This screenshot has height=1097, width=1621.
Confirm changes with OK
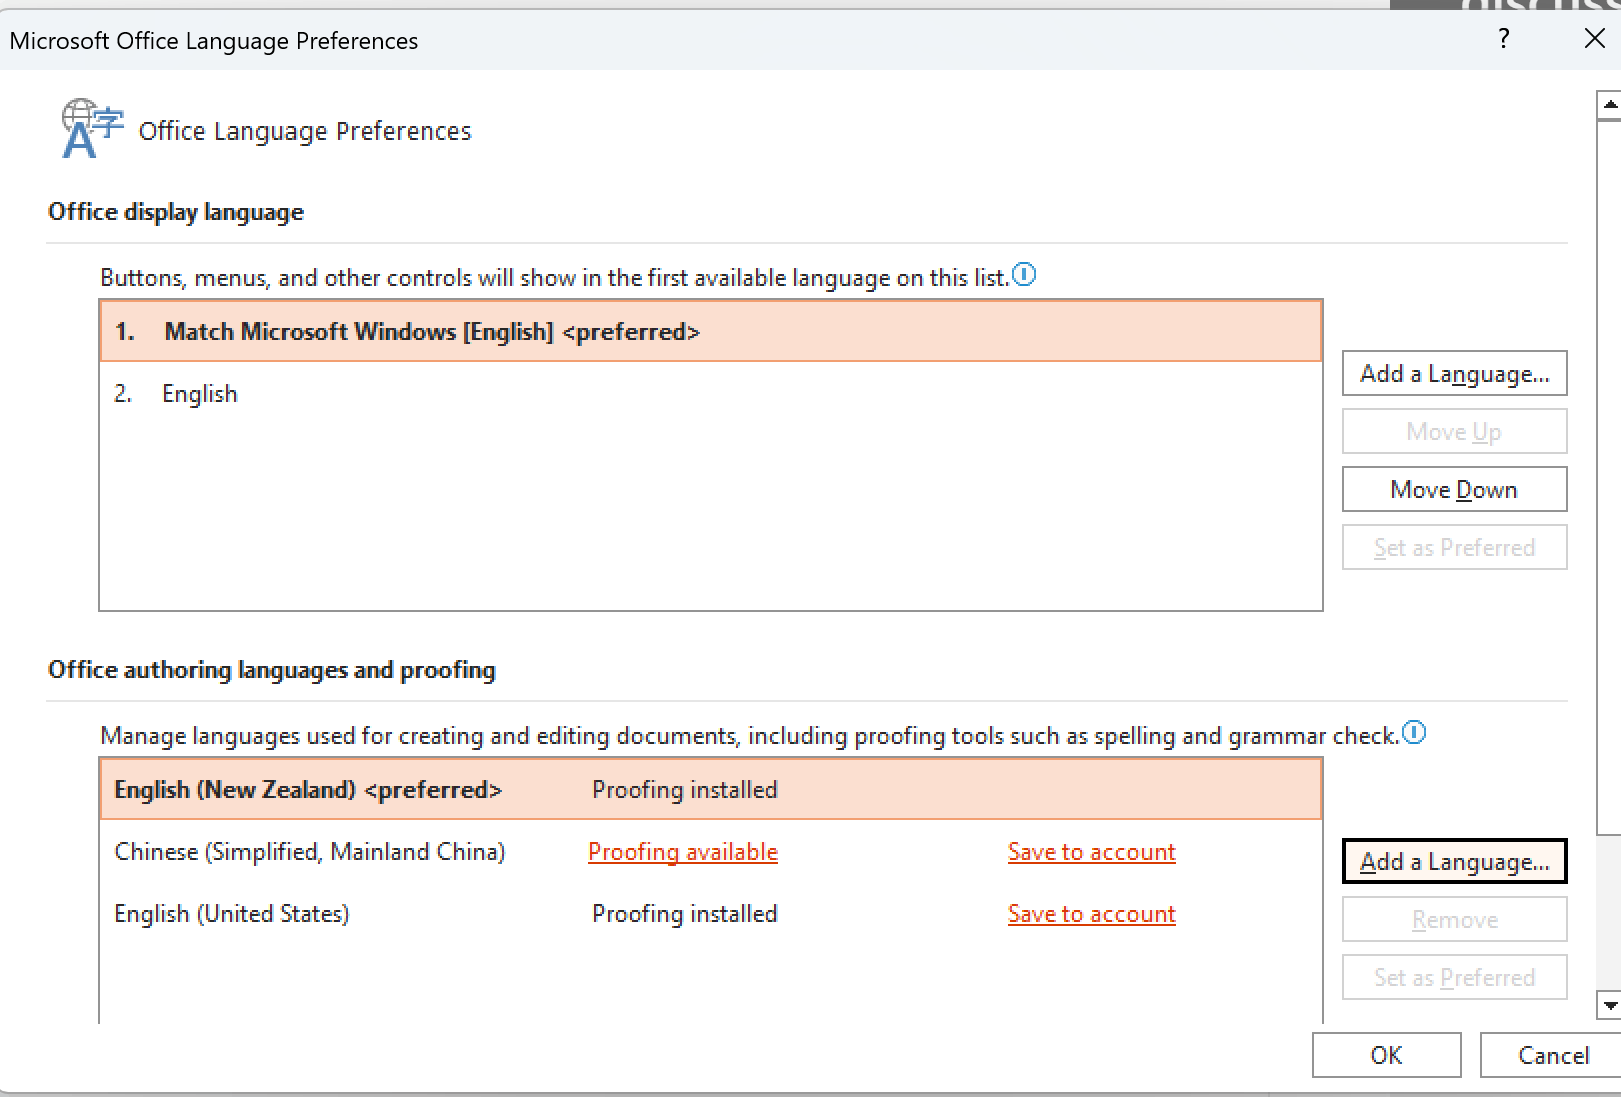pyautogui.click(x=1386, y=1055)
